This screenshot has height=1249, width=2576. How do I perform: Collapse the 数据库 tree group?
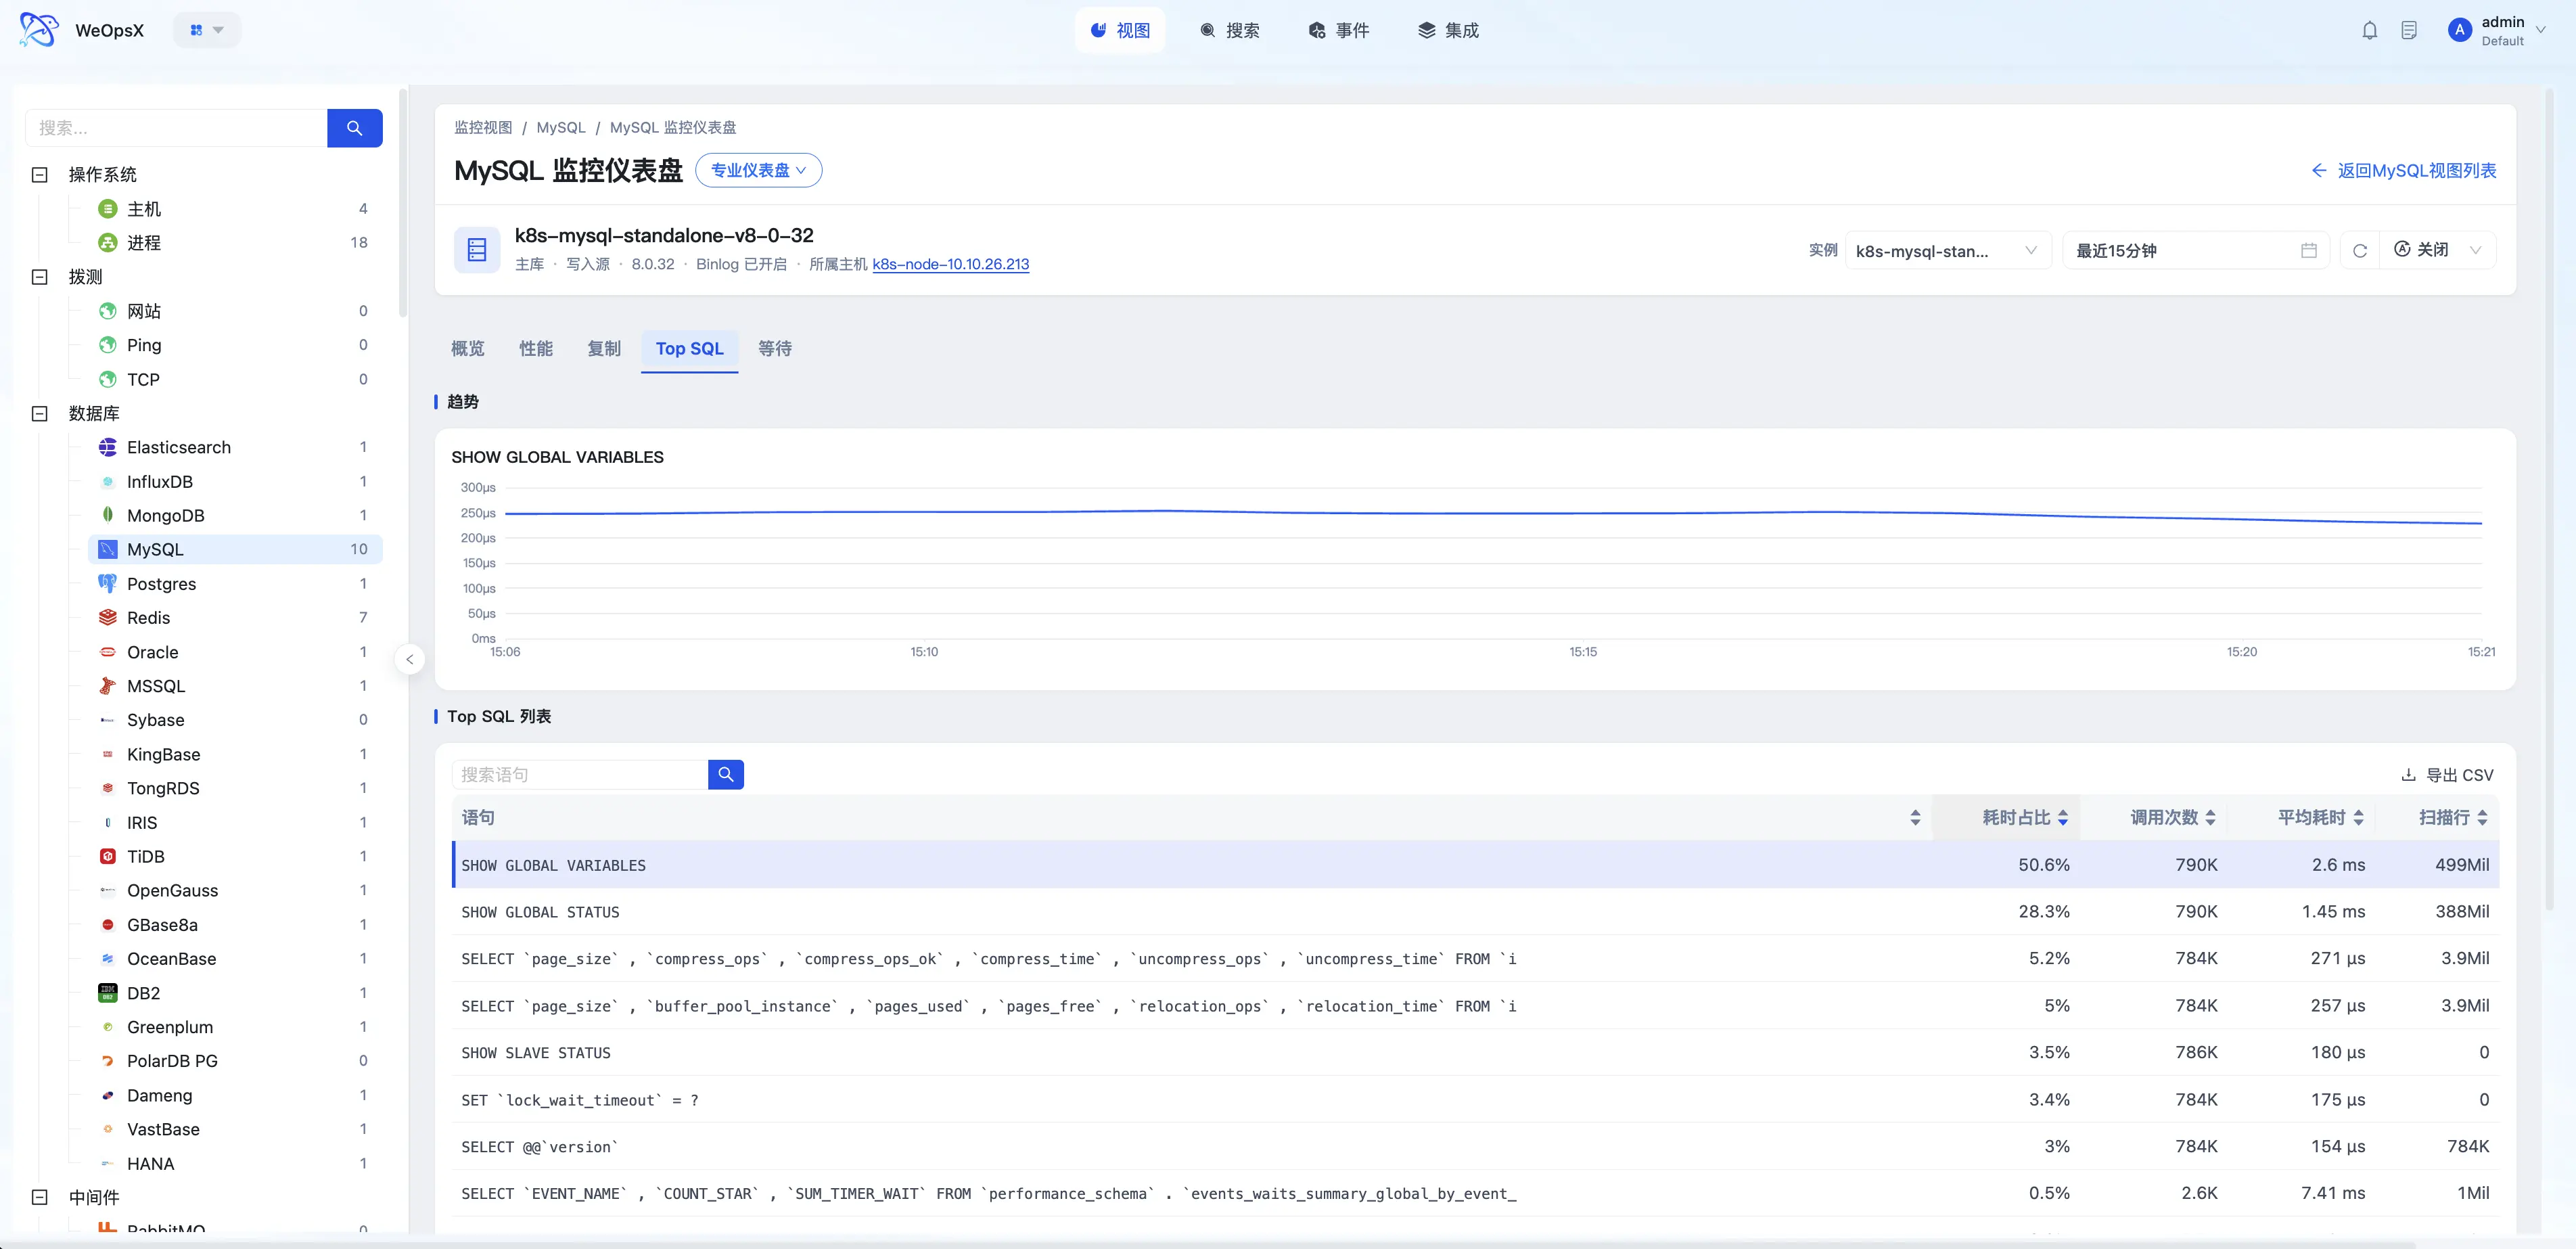40,413
